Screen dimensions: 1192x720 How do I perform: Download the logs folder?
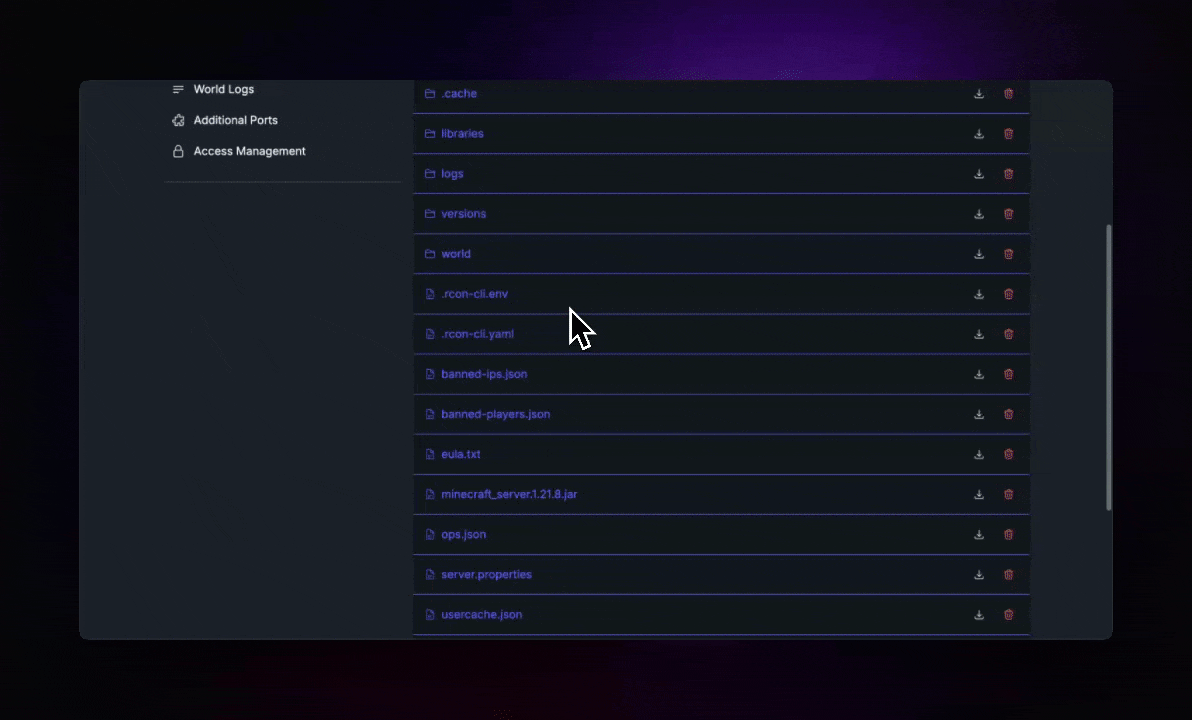tap(979, 174)
